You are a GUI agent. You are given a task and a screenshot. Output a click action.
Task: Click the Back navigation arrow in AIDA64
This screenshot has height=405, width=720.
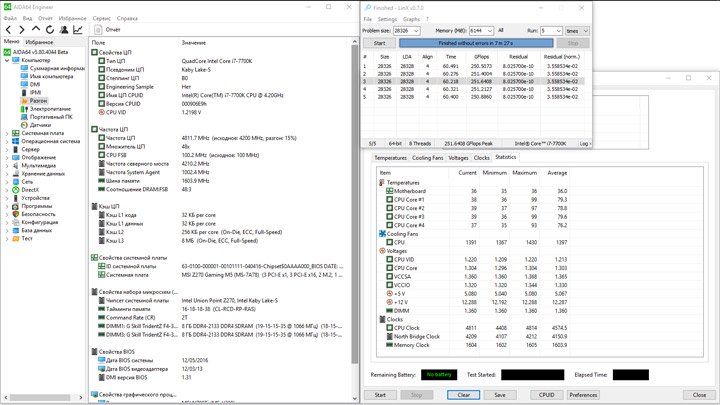[x=9, y=30]
